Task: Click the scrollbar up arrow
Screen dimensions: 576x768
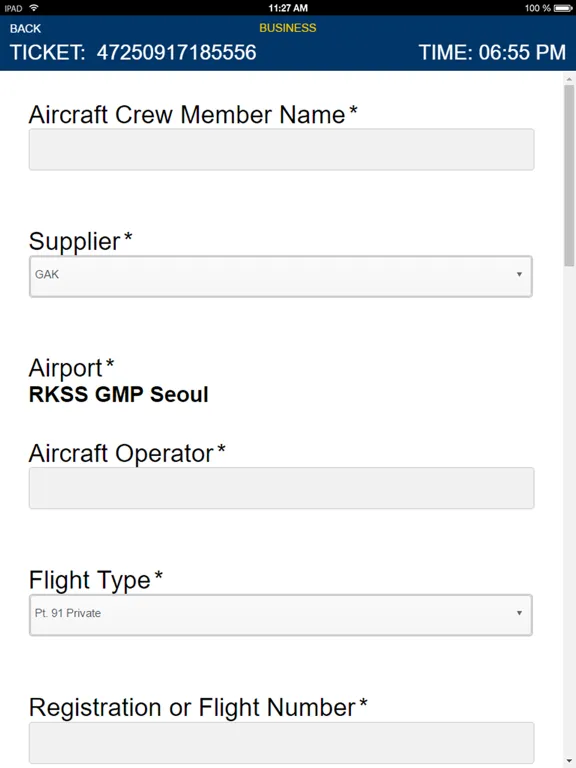Action: 569,78
